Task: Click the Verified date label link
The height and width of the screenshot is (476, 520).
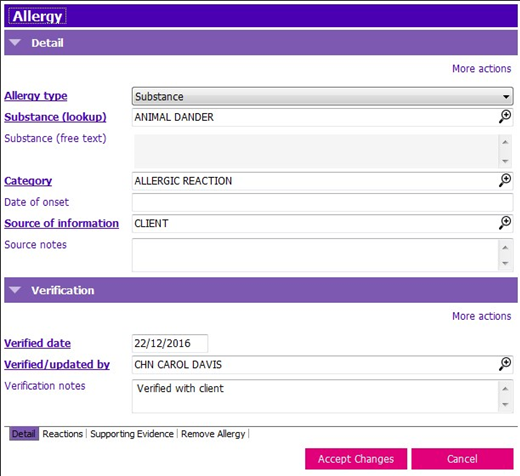Action: click(37, 343)
